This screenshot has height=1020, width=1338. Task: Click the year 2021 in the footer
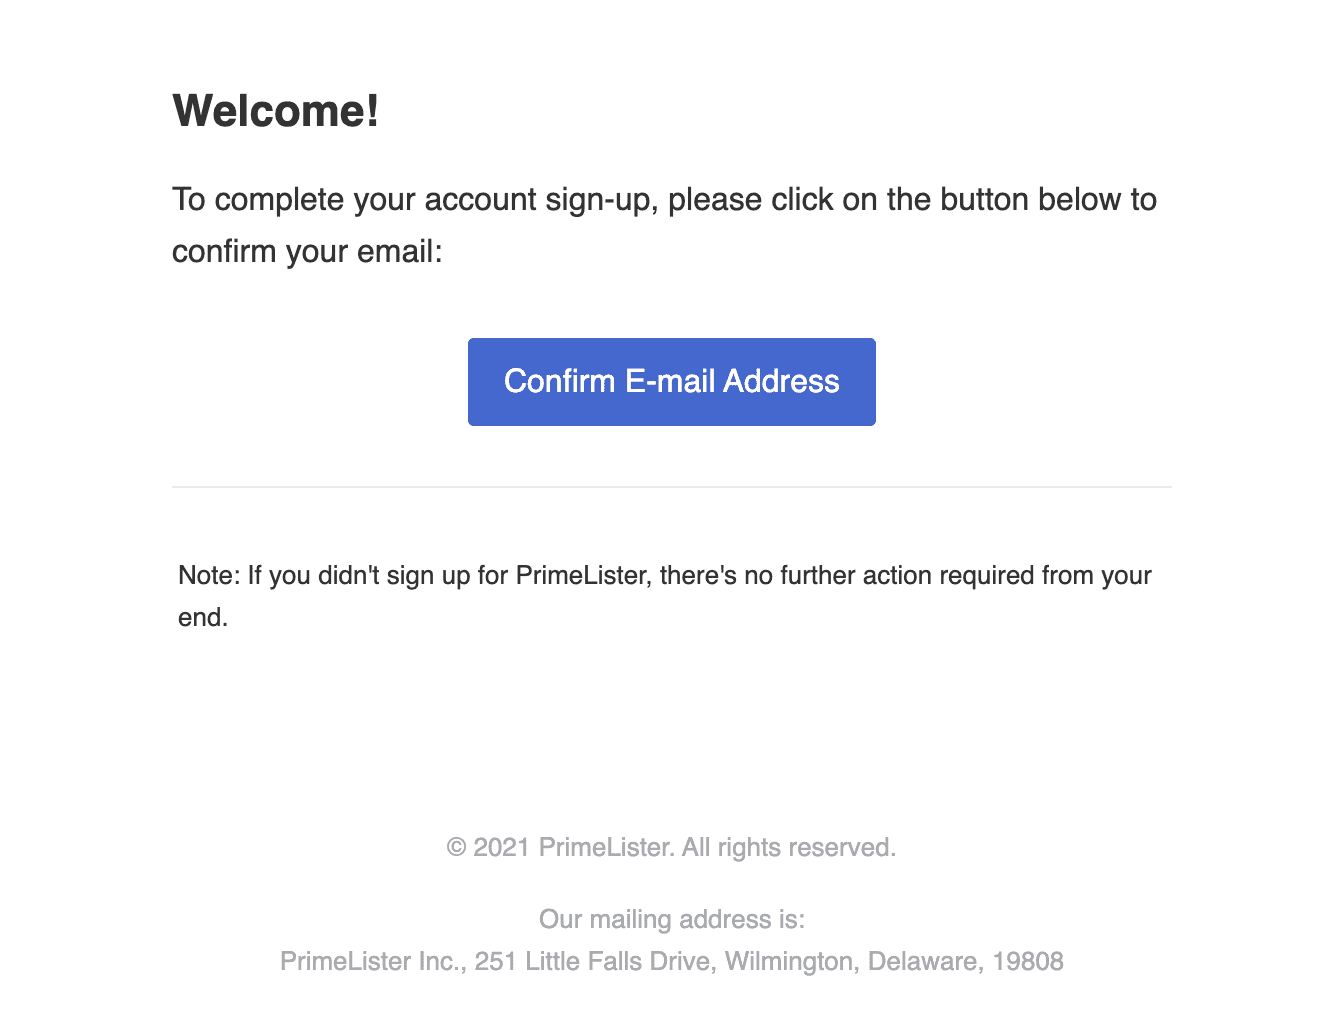tap(501, 848)
